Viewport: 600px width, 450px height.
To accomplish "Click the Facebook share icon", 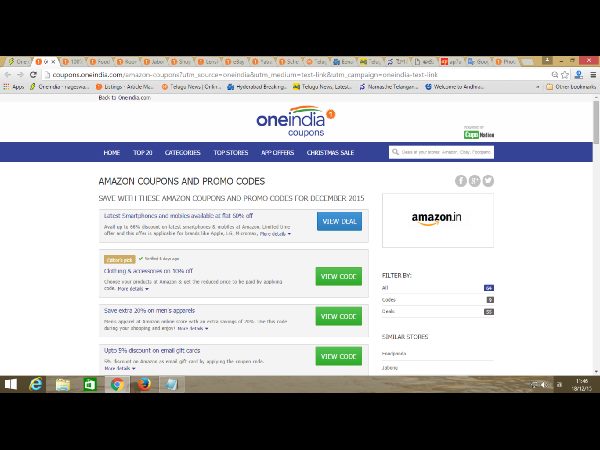I will coord(461,181).
